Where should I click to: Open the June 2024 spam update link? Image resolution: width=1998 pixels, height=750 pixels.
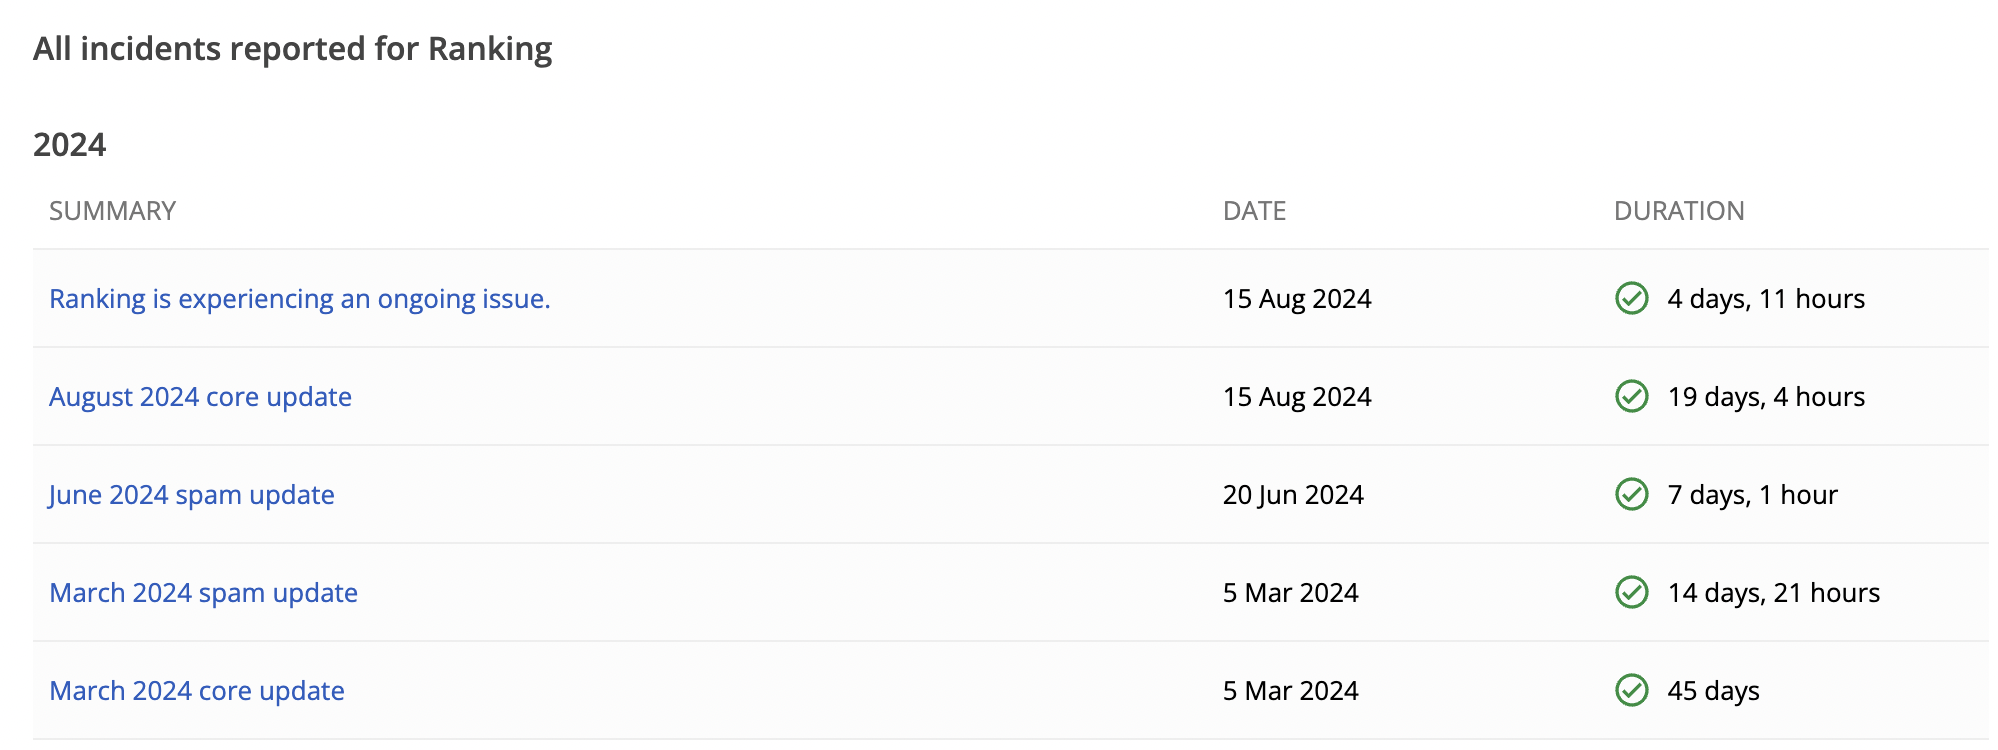(x=191, y=495)
